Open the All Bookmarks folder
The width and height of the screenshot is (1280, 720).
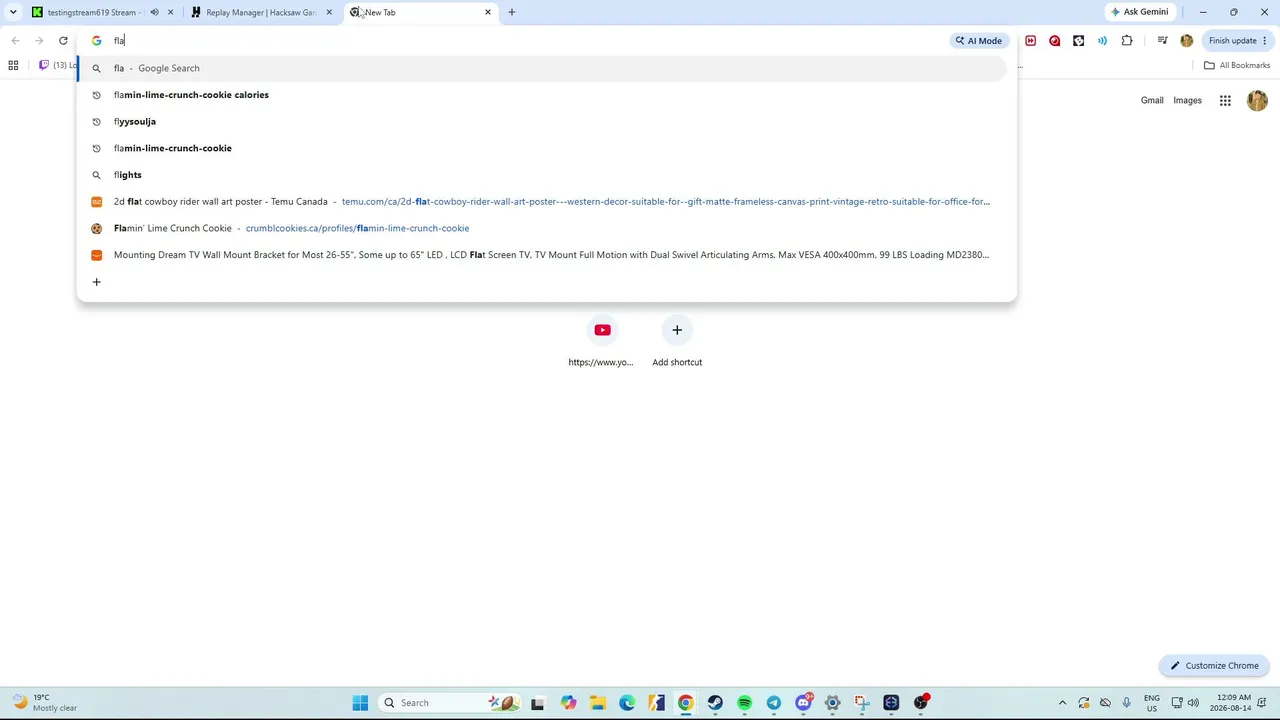[x=1237, y=65]
